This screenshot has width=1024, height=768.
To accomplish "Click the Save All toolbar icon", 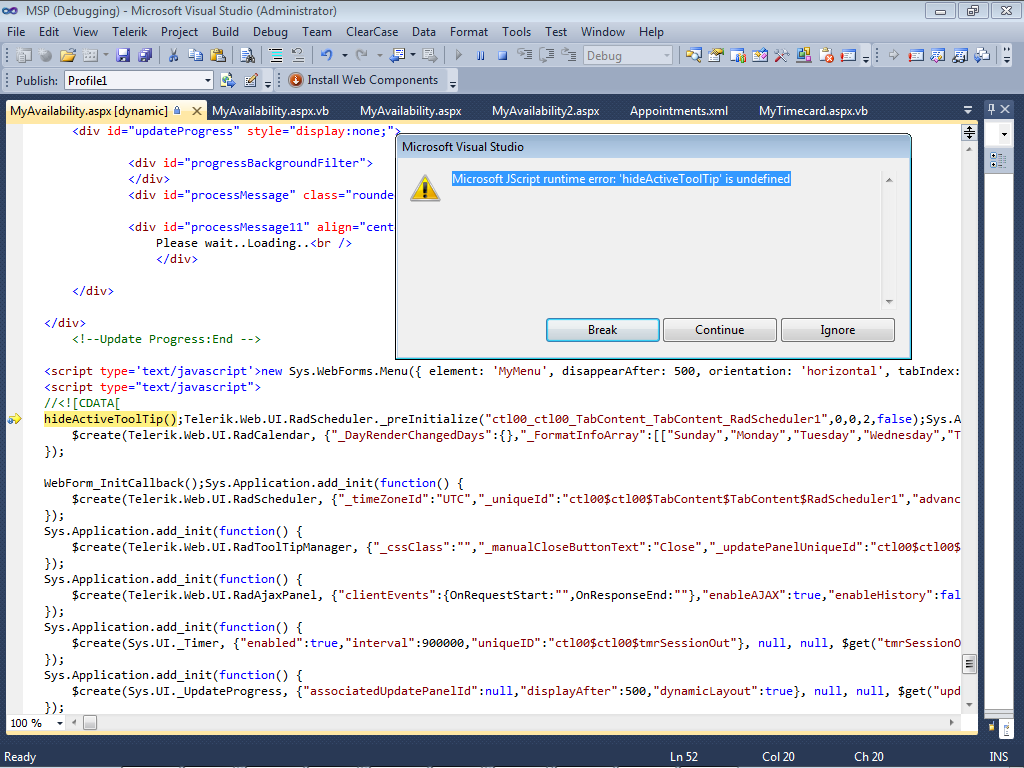I will [144, 56].
